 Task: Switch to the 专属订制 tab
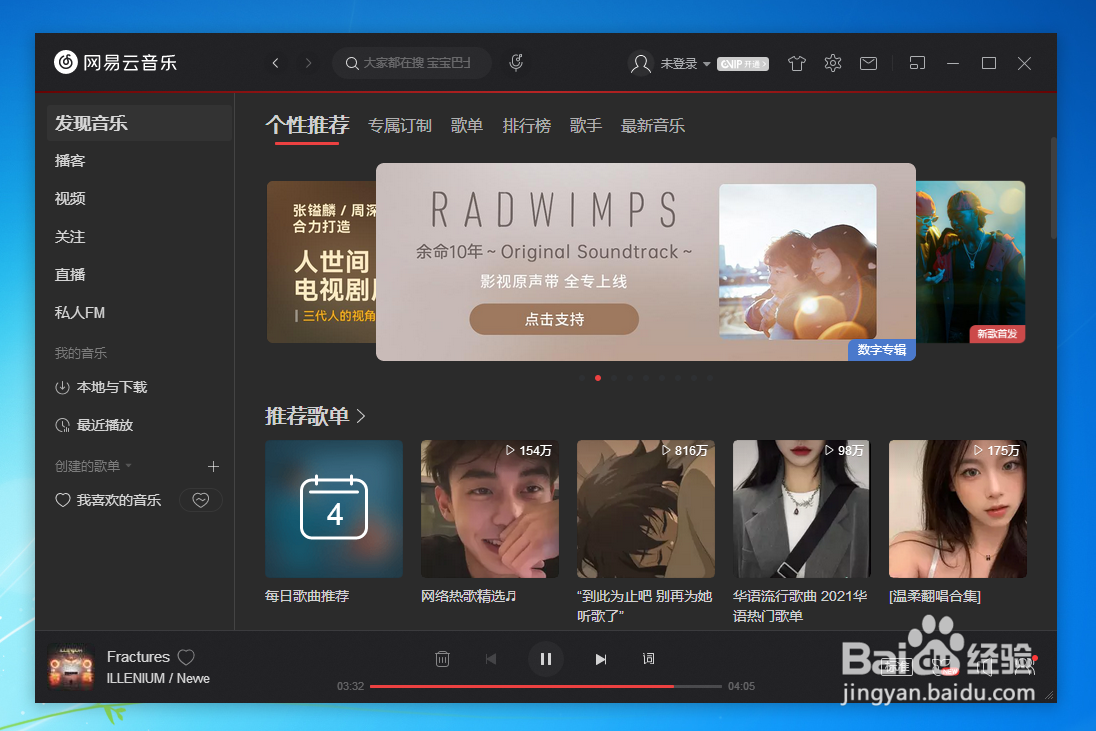pos(400,126)
